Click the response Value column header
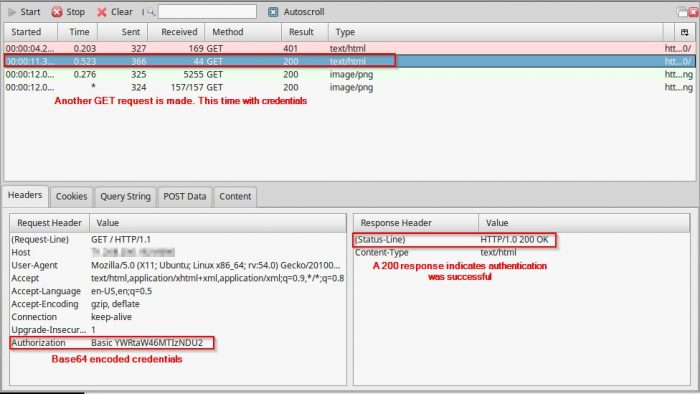Screen dimensions: 700x394 (584, 223)
